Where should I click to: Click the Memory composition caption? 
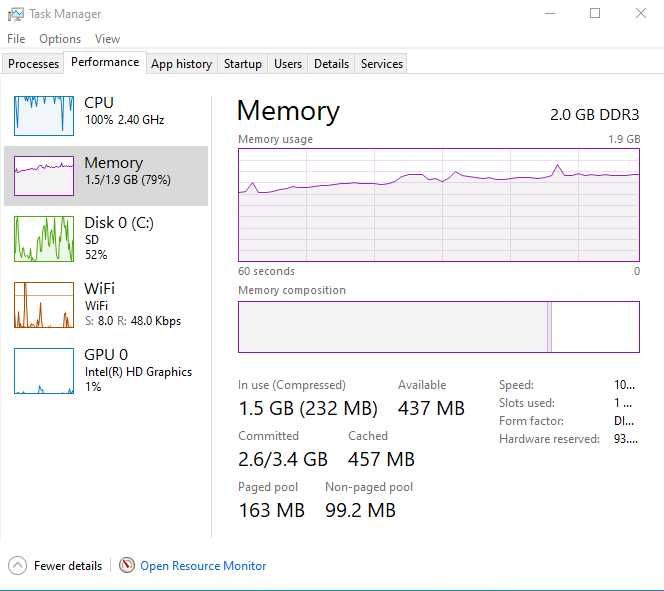click(292, 290)
